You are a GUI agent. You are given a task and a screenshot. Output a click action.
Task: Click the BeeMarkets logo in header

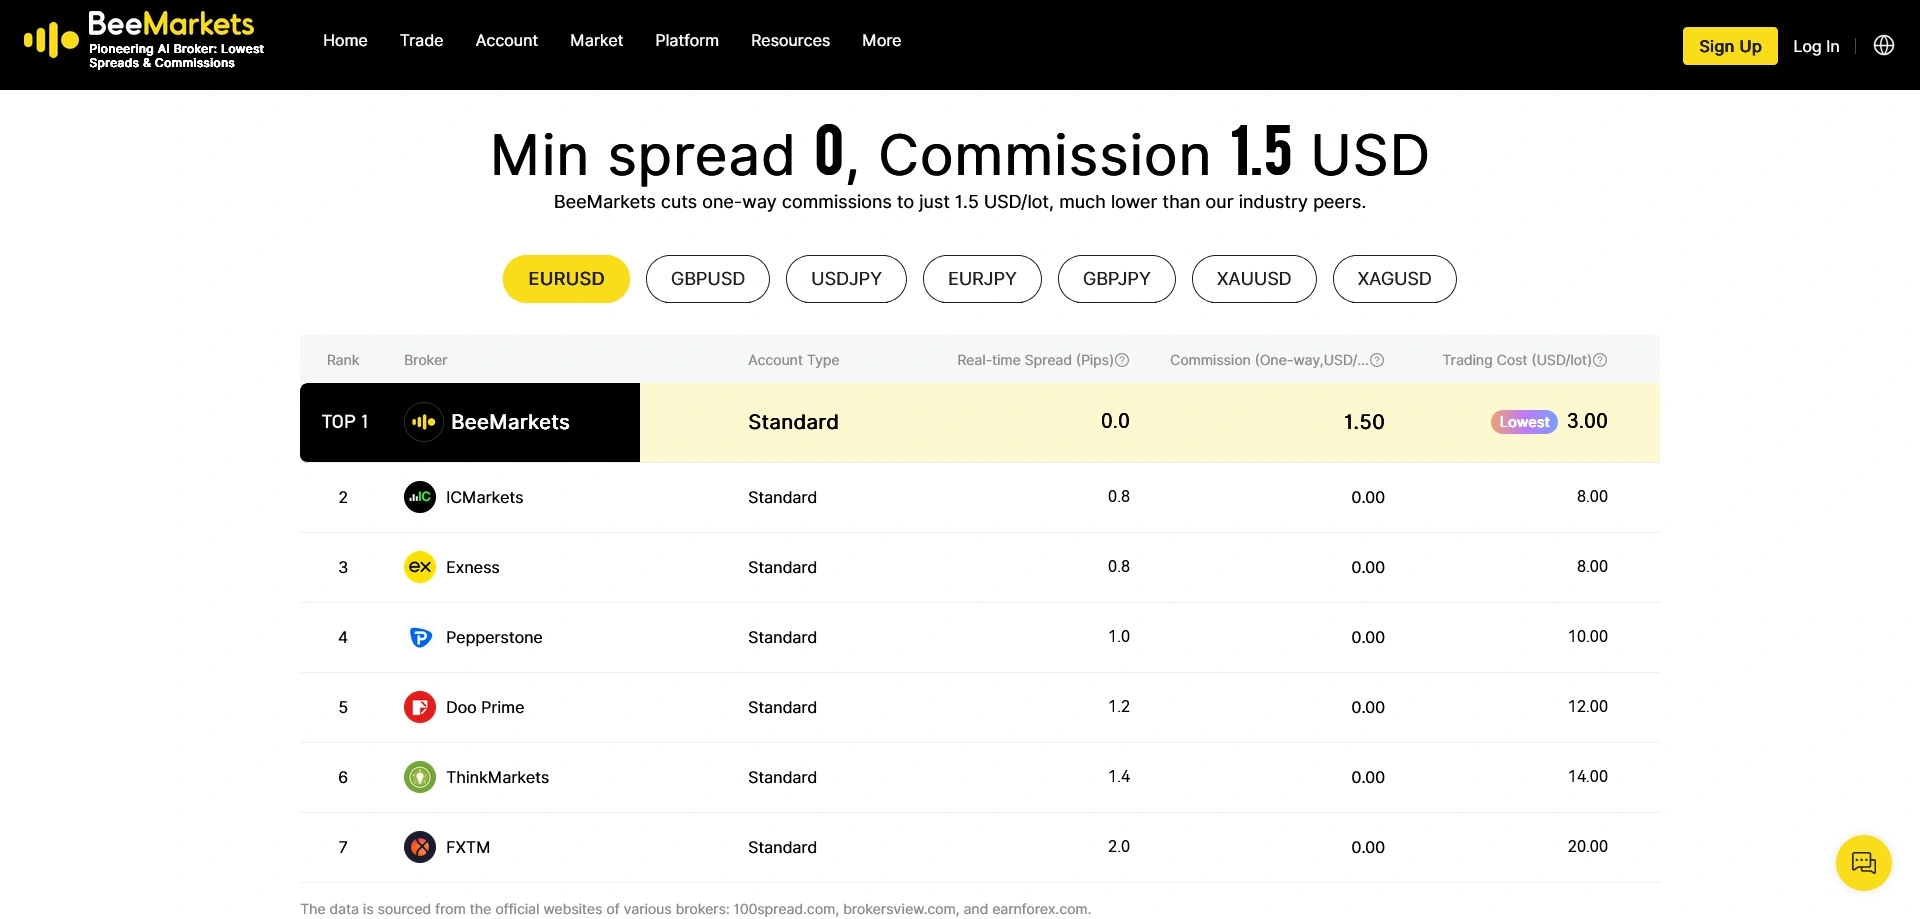(x=144, y=41)
